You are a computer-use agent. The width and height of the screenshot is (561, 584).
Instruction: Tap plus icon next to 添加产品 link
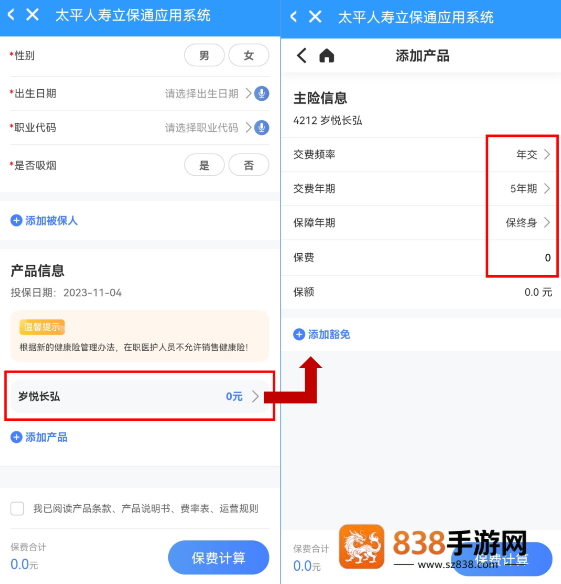[x=16, y=437]
